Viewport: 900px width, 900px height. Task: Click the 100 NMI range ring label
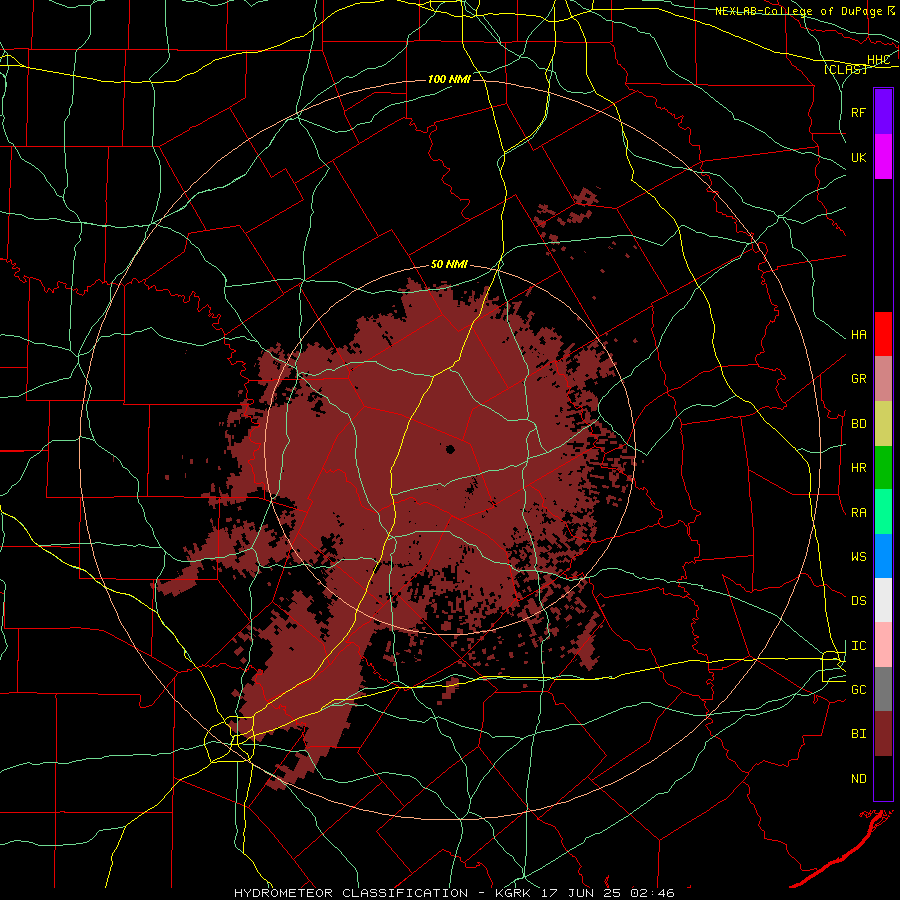pos(449,79)
